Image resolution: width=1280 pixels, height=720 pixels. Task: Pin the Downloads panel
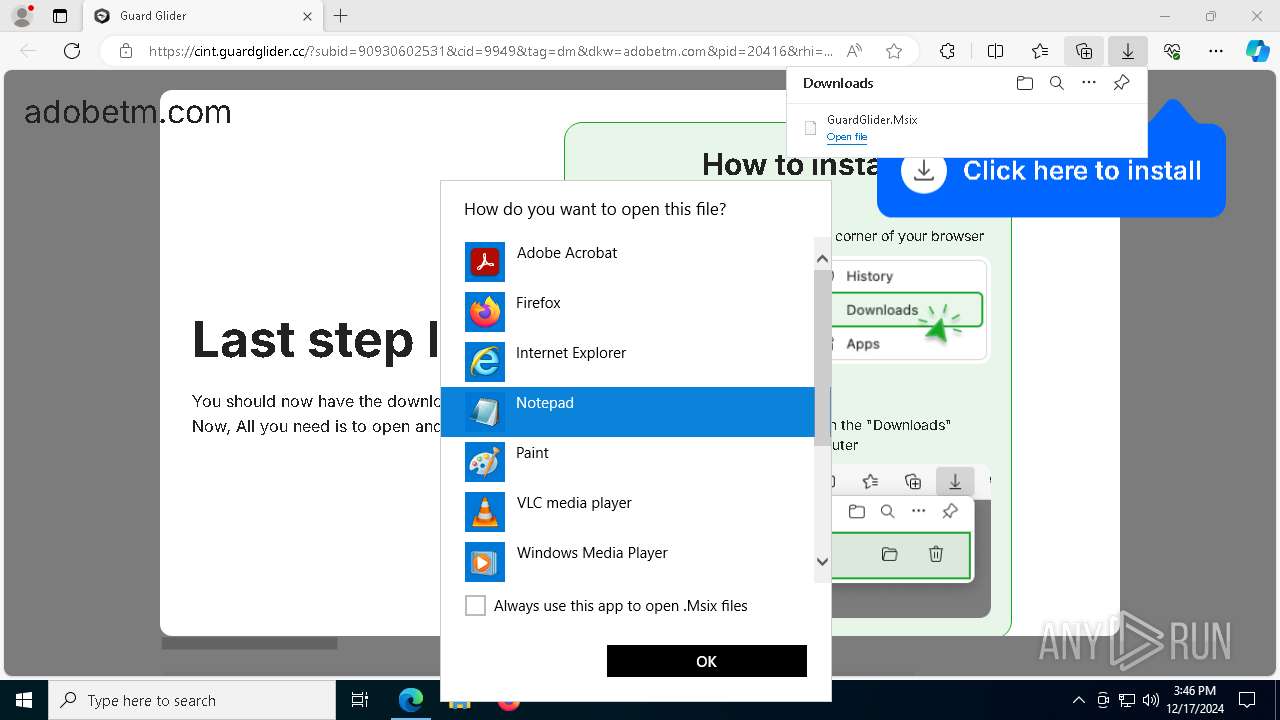[x=1122, y=83]
